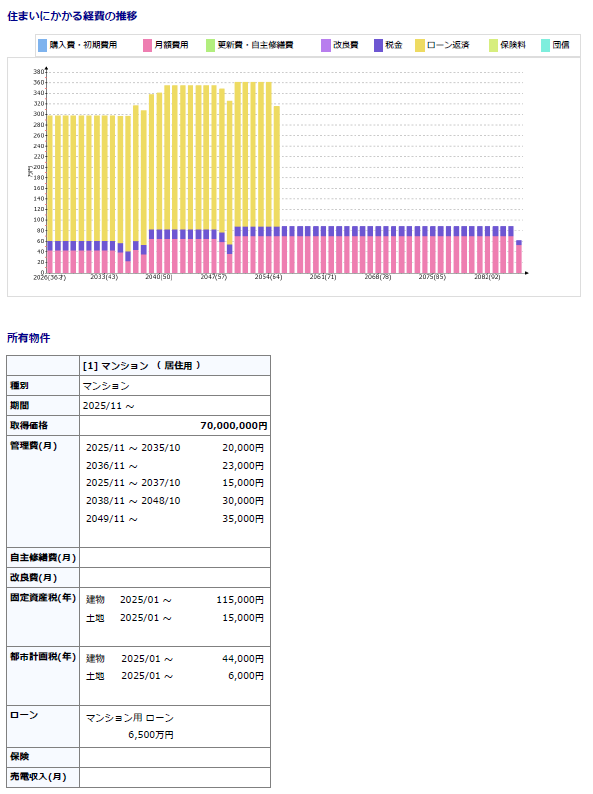Click the ローン row label
Viewport: 593px width, 794px height.
coord(24,715)
